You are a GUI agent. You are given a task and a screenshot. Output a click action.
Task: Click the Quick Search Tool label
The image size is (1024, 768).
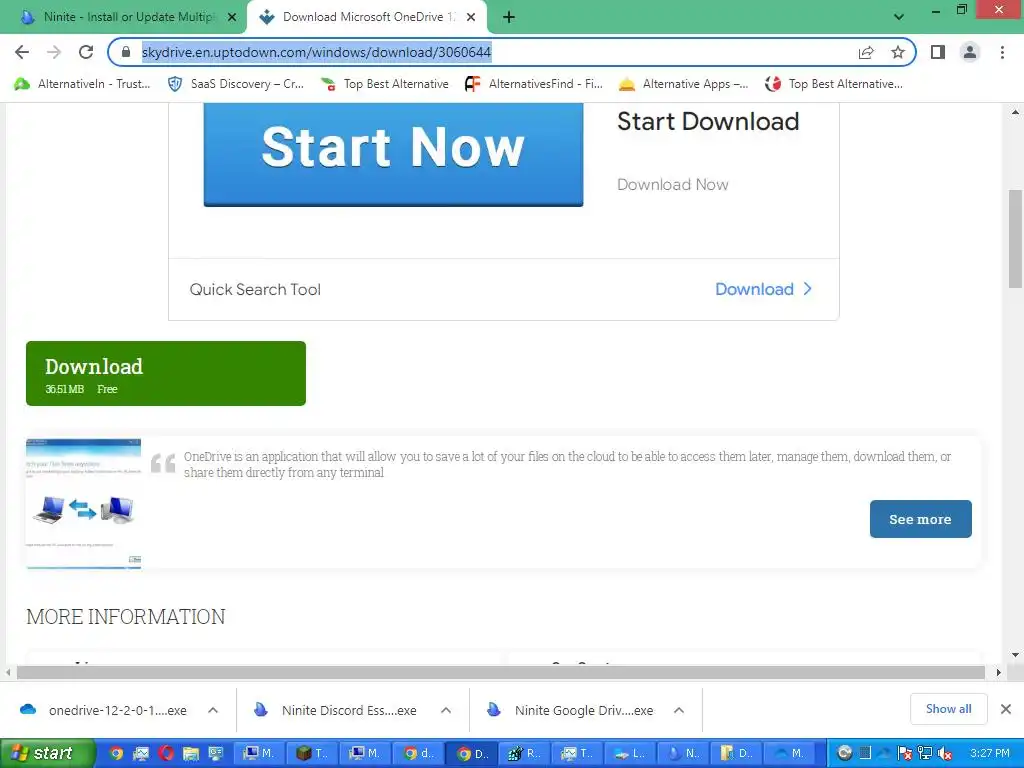(255, 289)
